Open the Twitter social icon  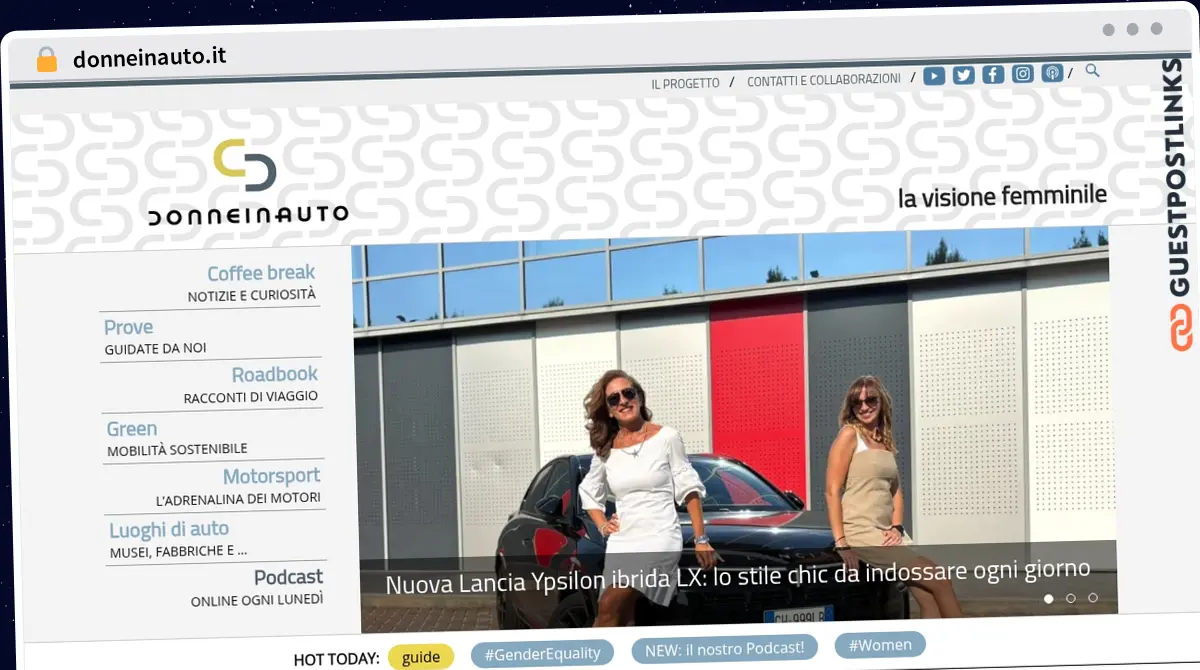963,75
